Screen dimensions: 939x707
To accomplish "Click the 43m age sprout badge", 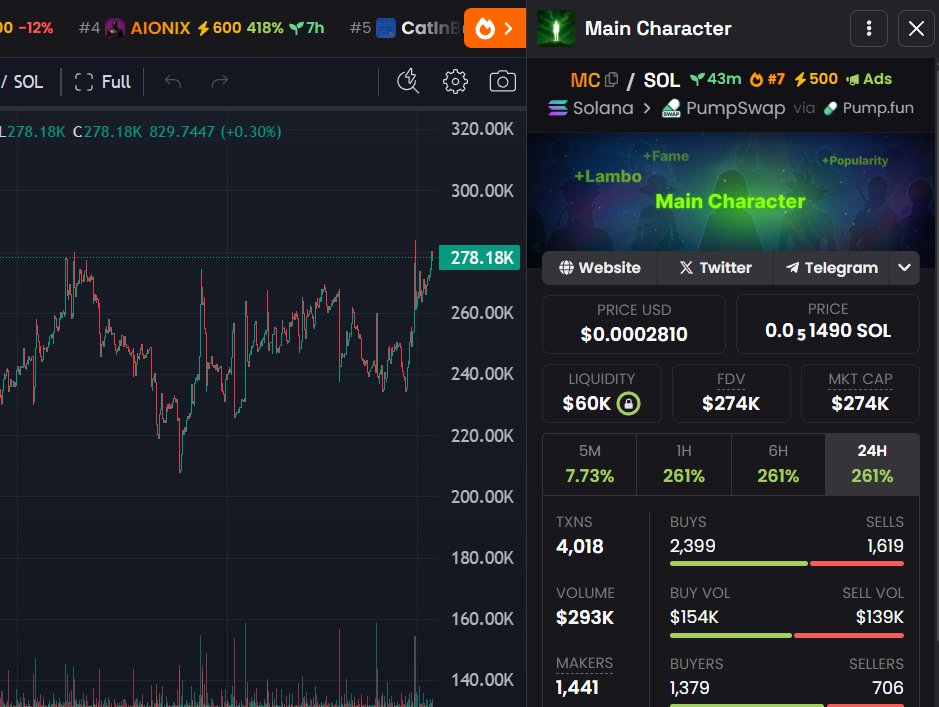I will click(x=716, y=79).
